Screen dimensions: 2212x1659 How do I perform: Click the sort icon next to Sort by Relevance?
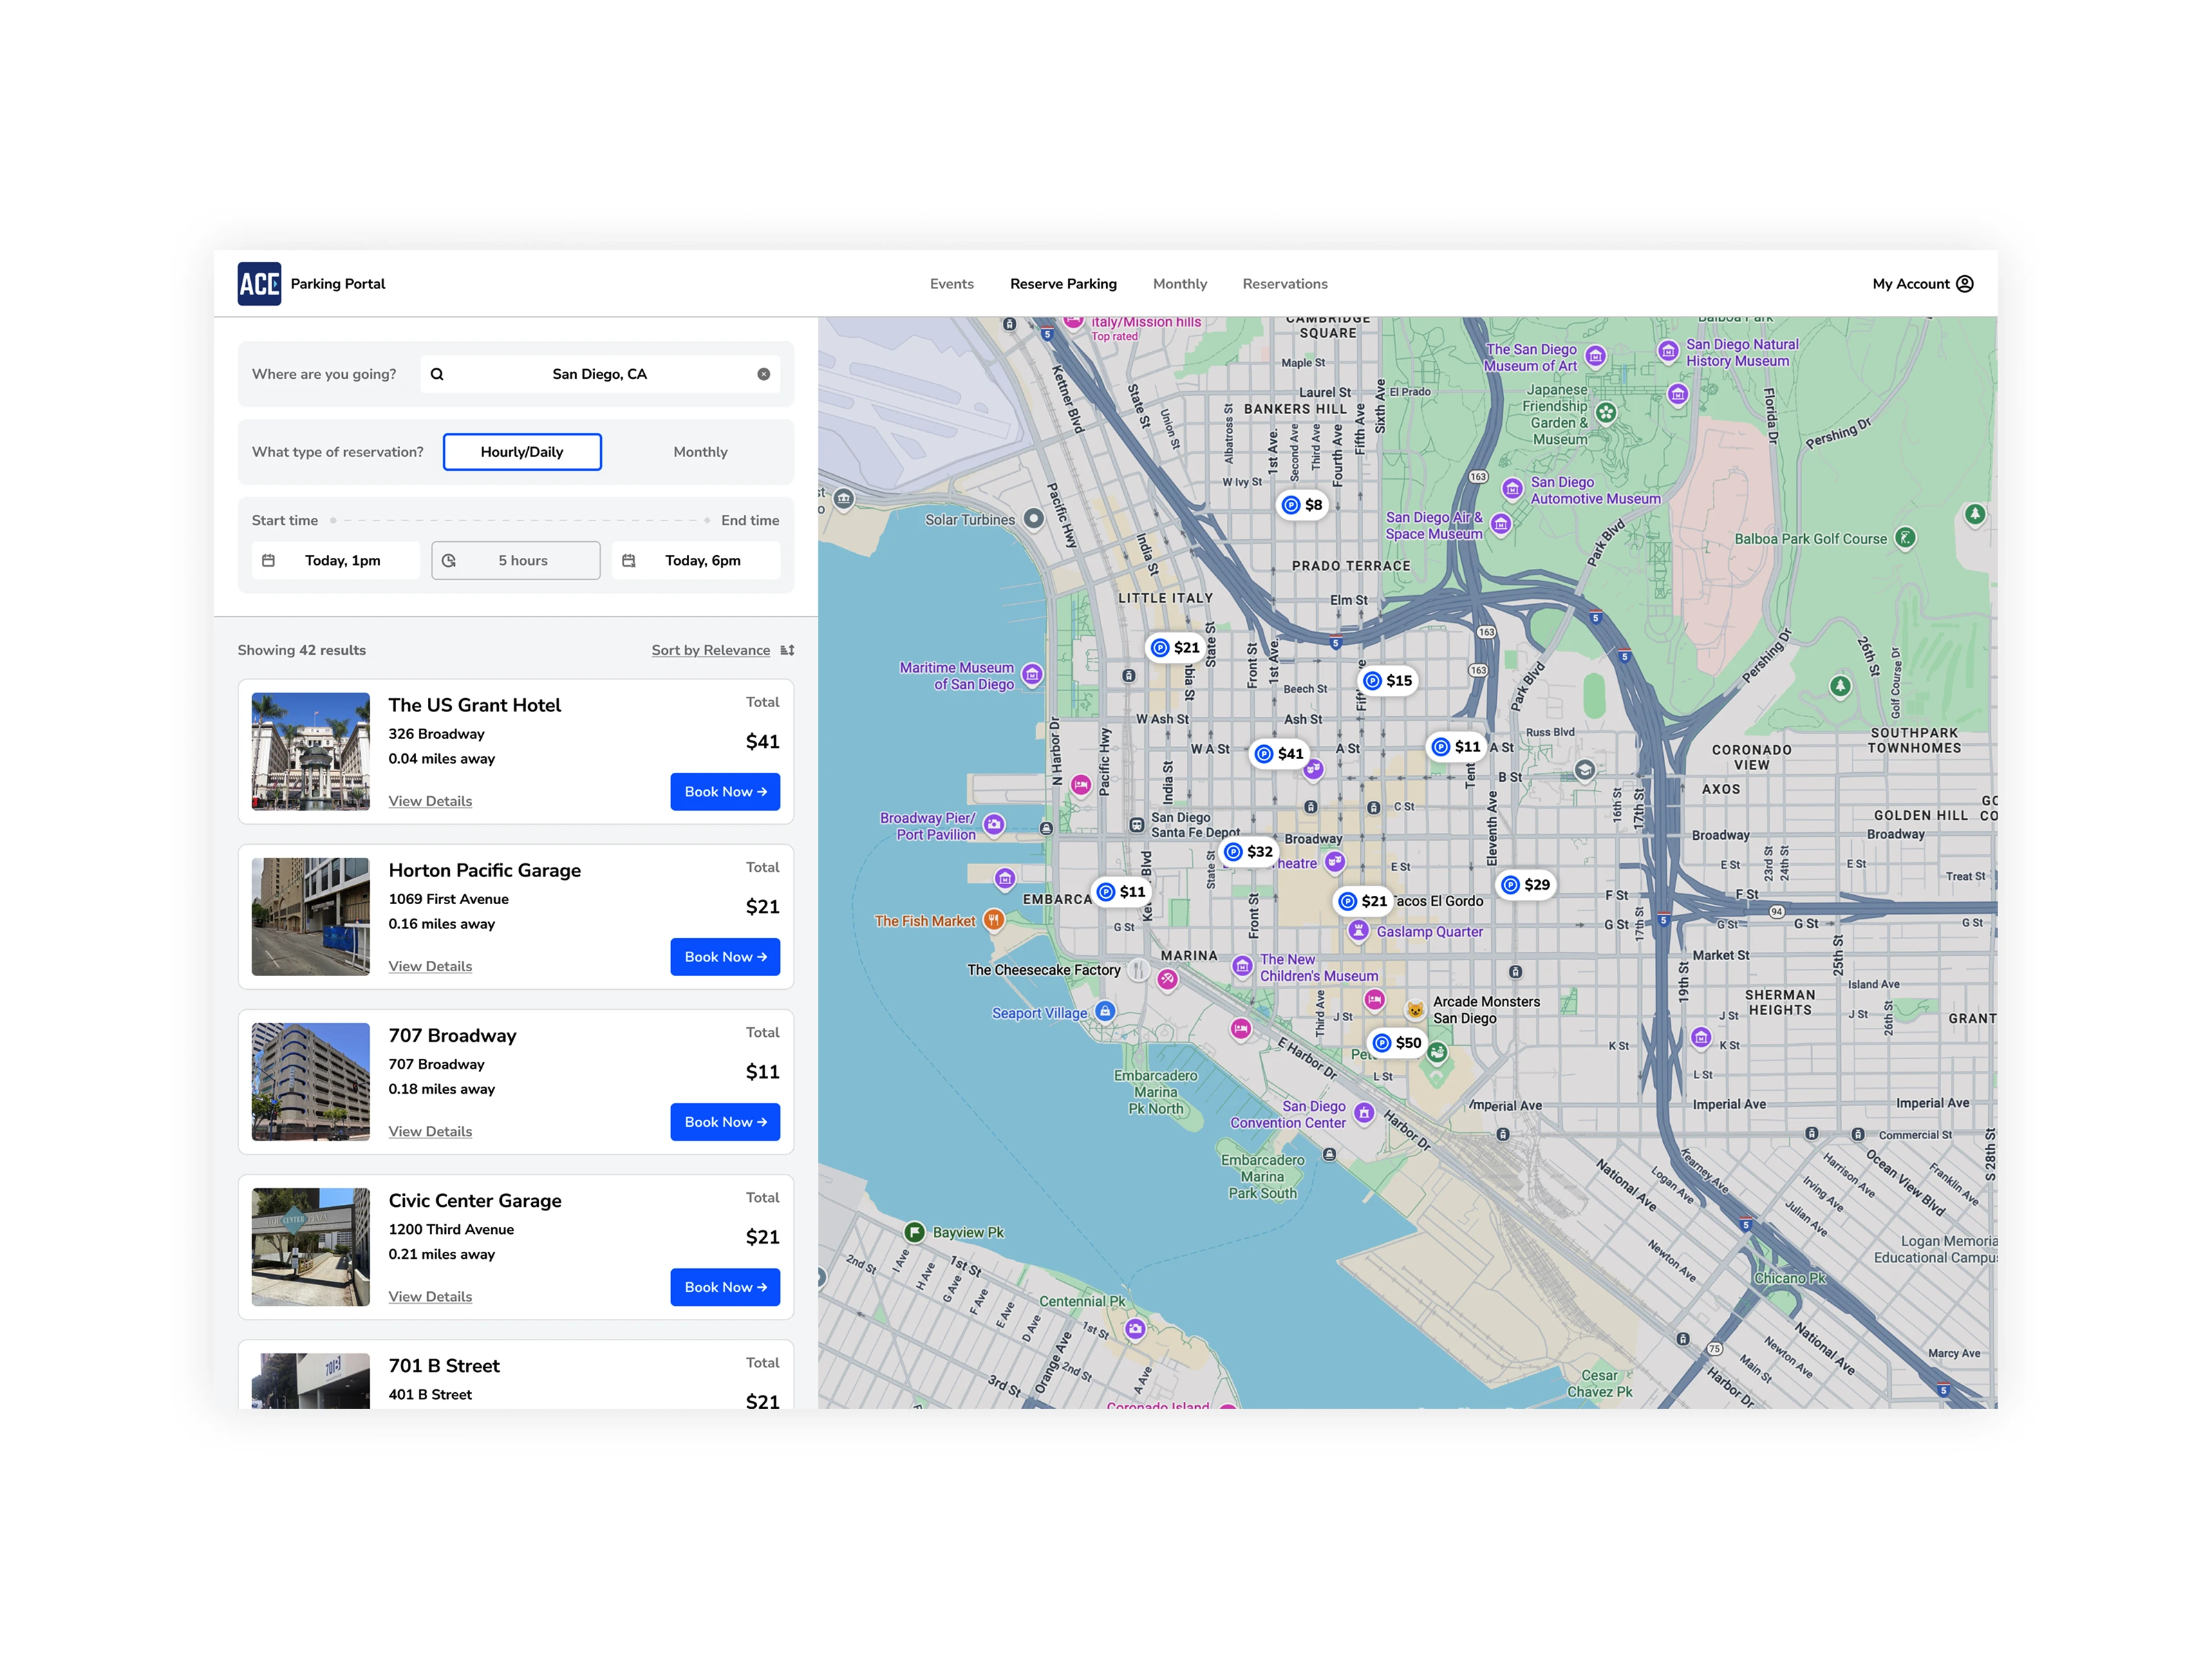pyautogui.click(x=786, y=649)
